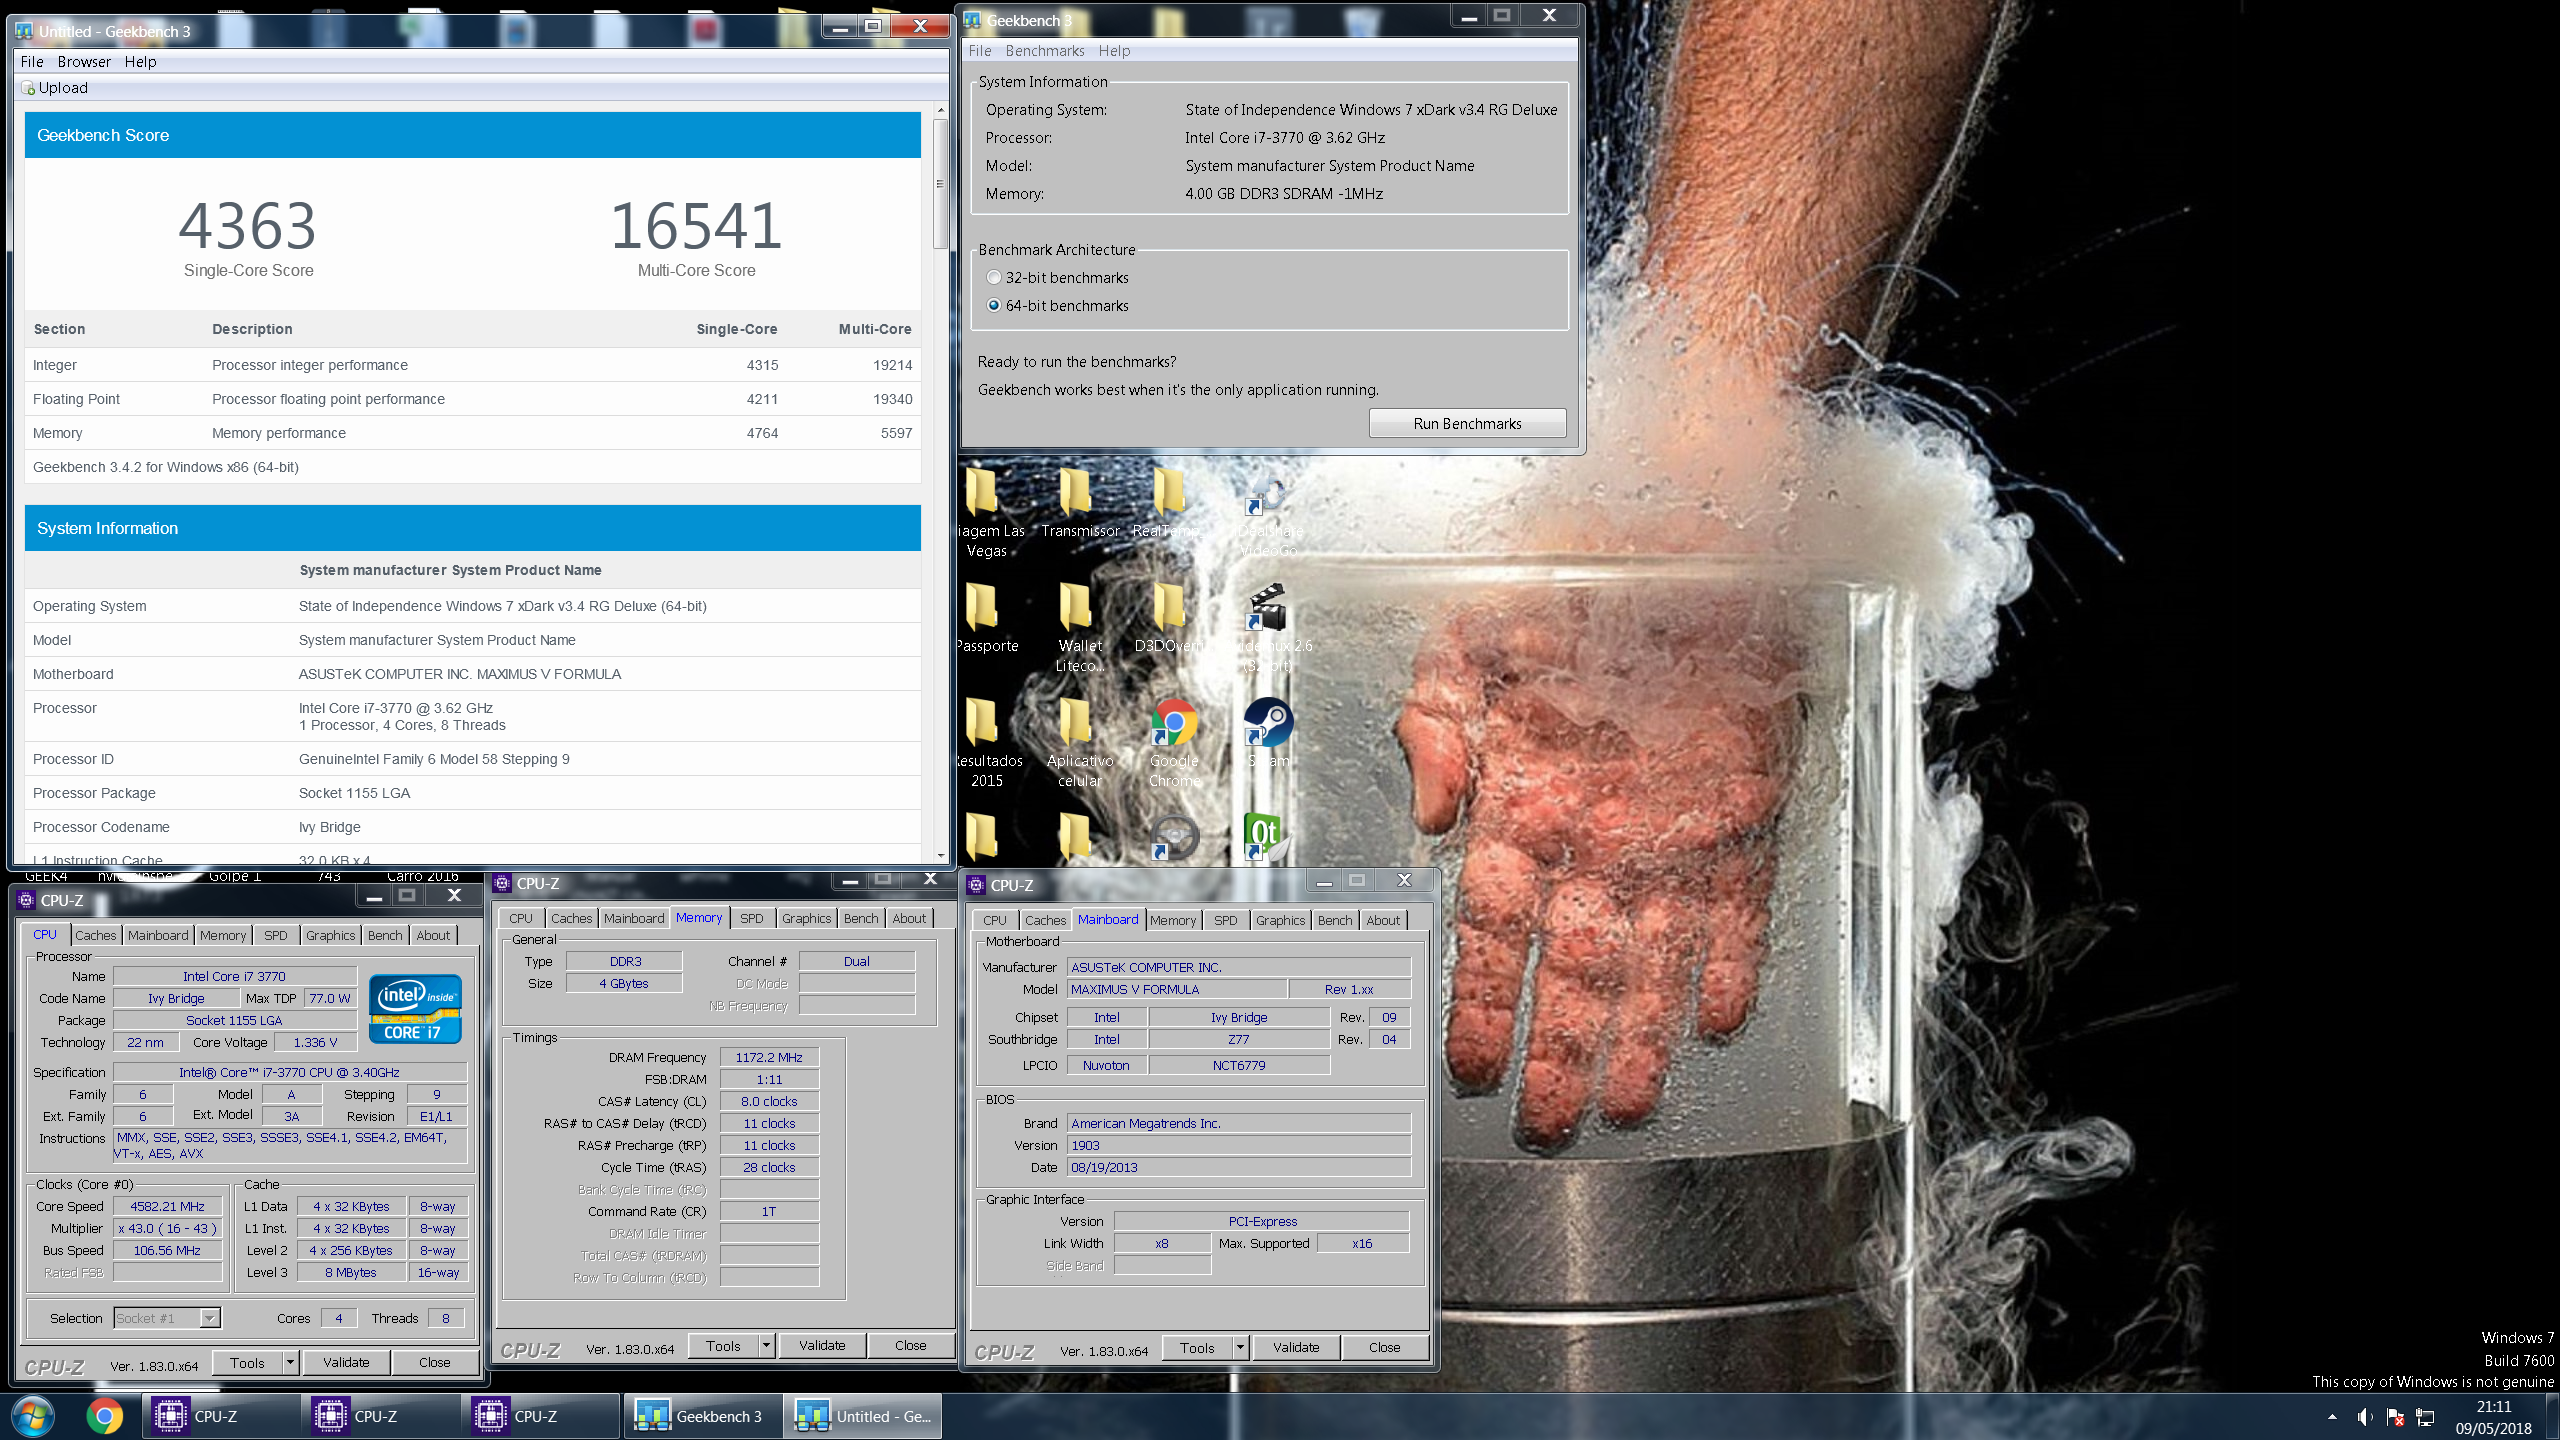Launch Steam from the desktop shortcut
Image resolution: width=2560 pixels, height=1440 pixels.
pyautogui.click(x=1268, y=734)
